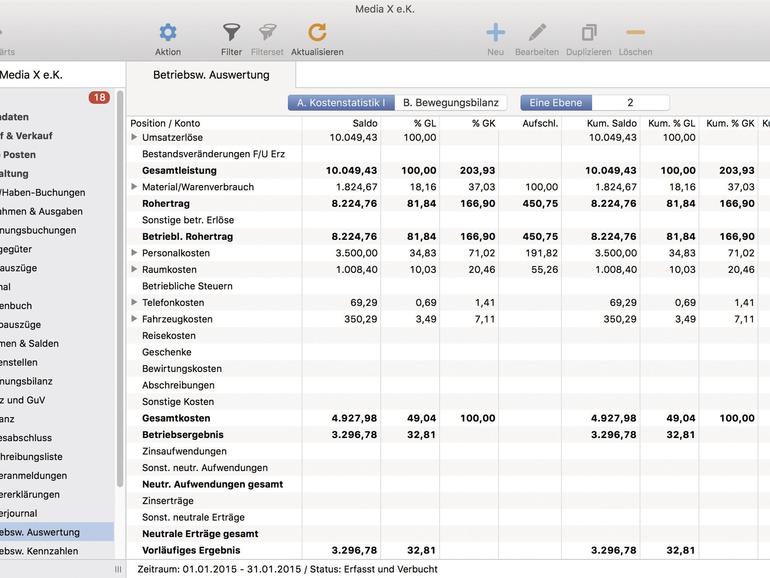Open Soll/Haben-Buchungen sidebar entry
The height and width of the screenshot is (578, 770).
(x=43, y=193)
